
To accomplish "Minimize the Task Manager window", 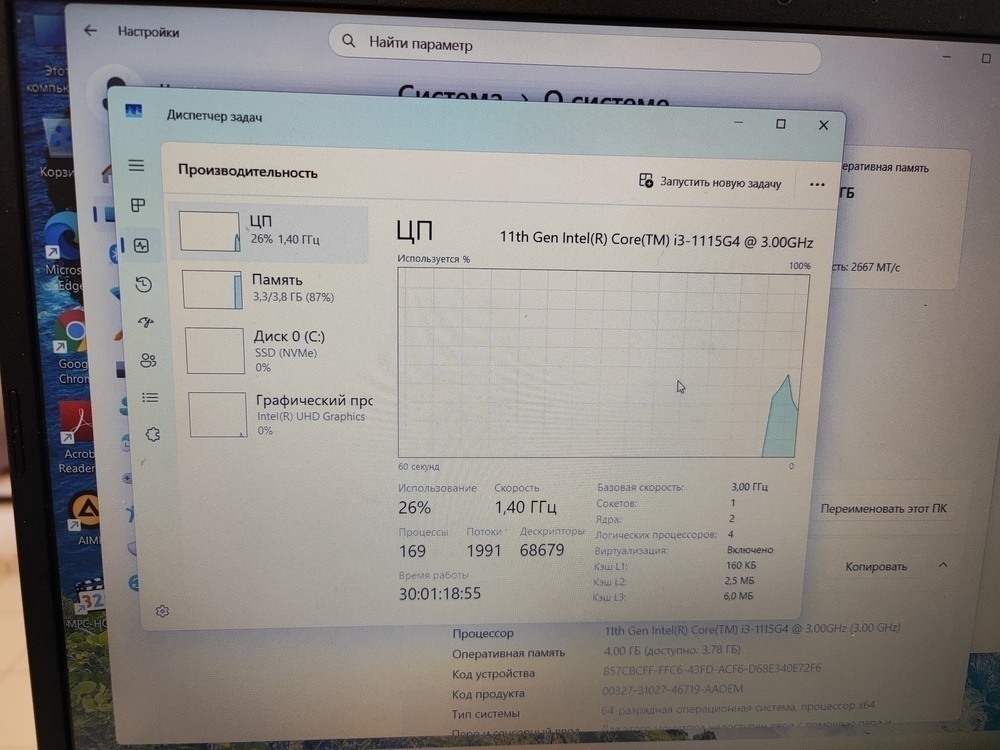I will 738,122.
